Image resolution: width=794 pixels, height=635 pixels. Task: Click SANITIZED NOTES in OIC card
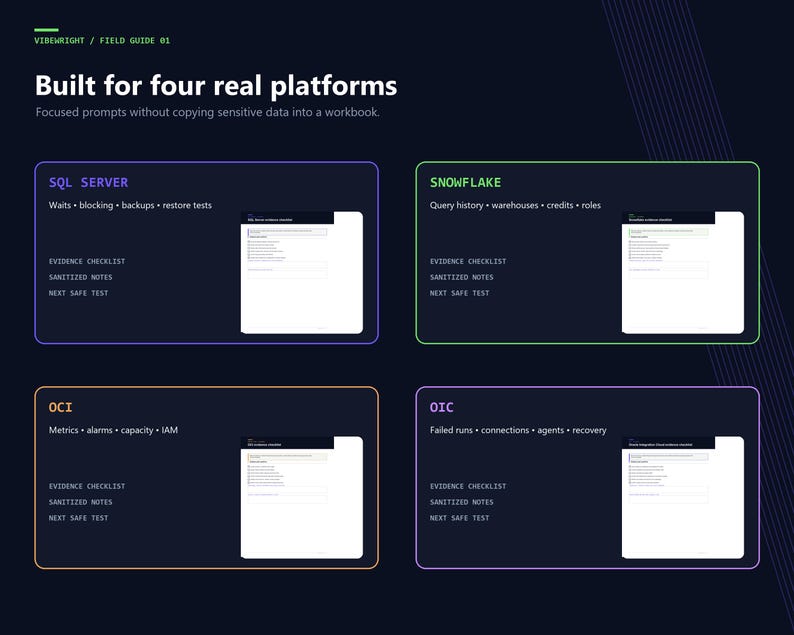tap(462, 502)
